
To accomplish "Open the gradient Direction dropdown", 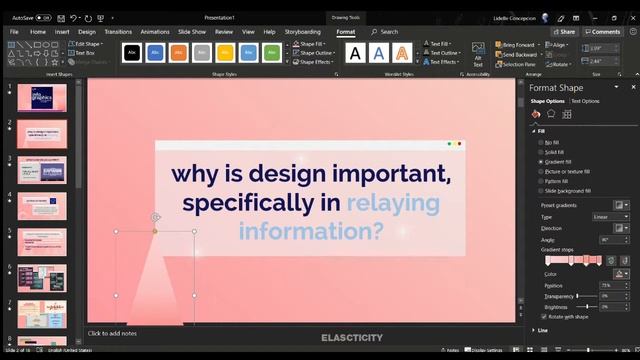I will [621, 228].
